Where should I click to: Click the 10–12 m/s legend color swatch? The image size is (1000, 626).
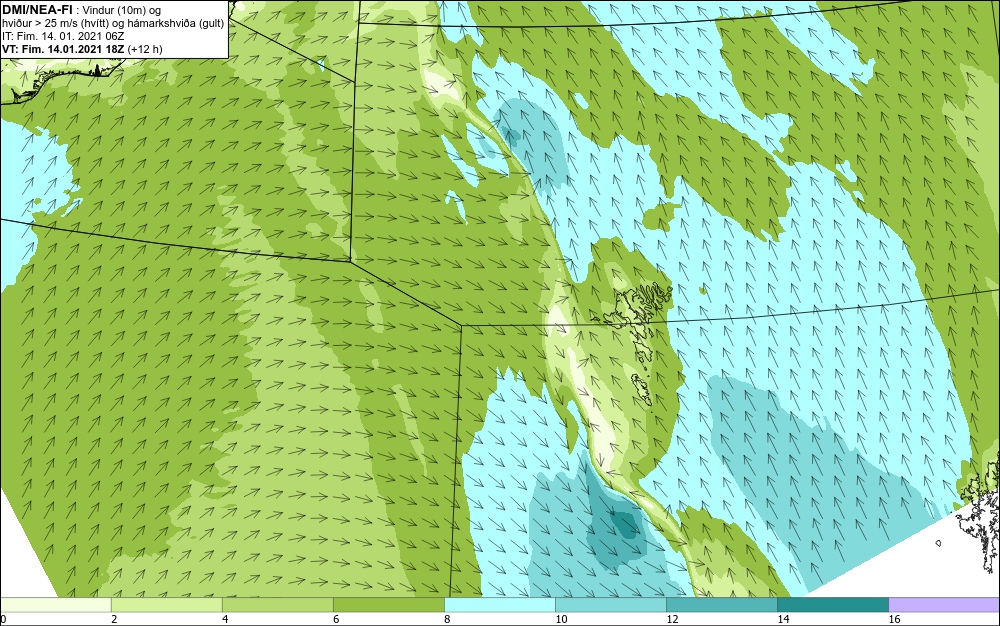pos(610,605)
